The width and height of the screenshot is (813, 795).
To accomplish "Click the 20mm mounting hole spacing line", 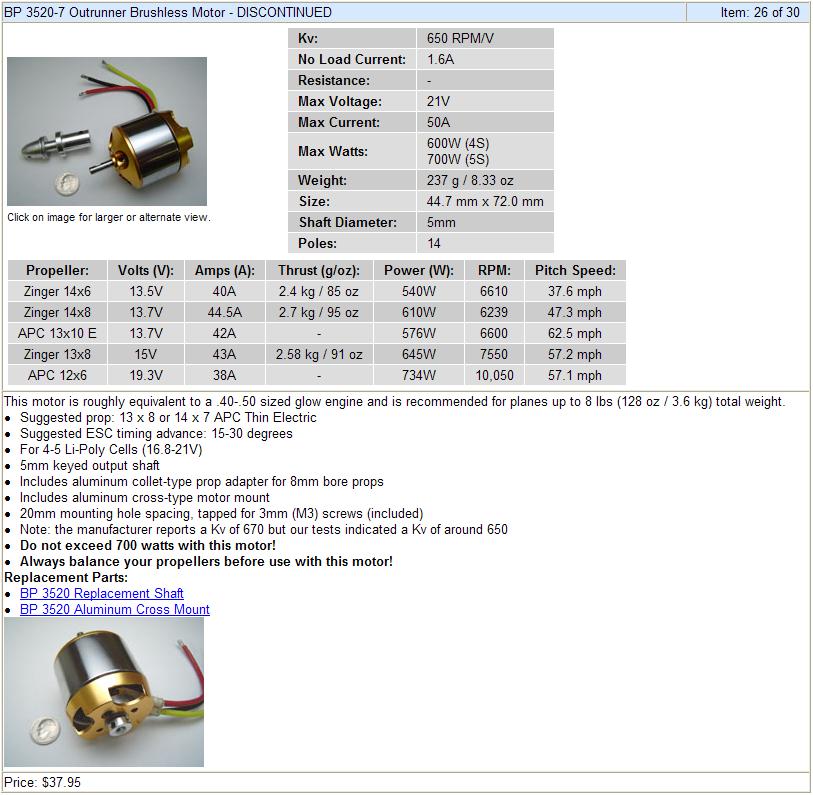I will point(221,514).
